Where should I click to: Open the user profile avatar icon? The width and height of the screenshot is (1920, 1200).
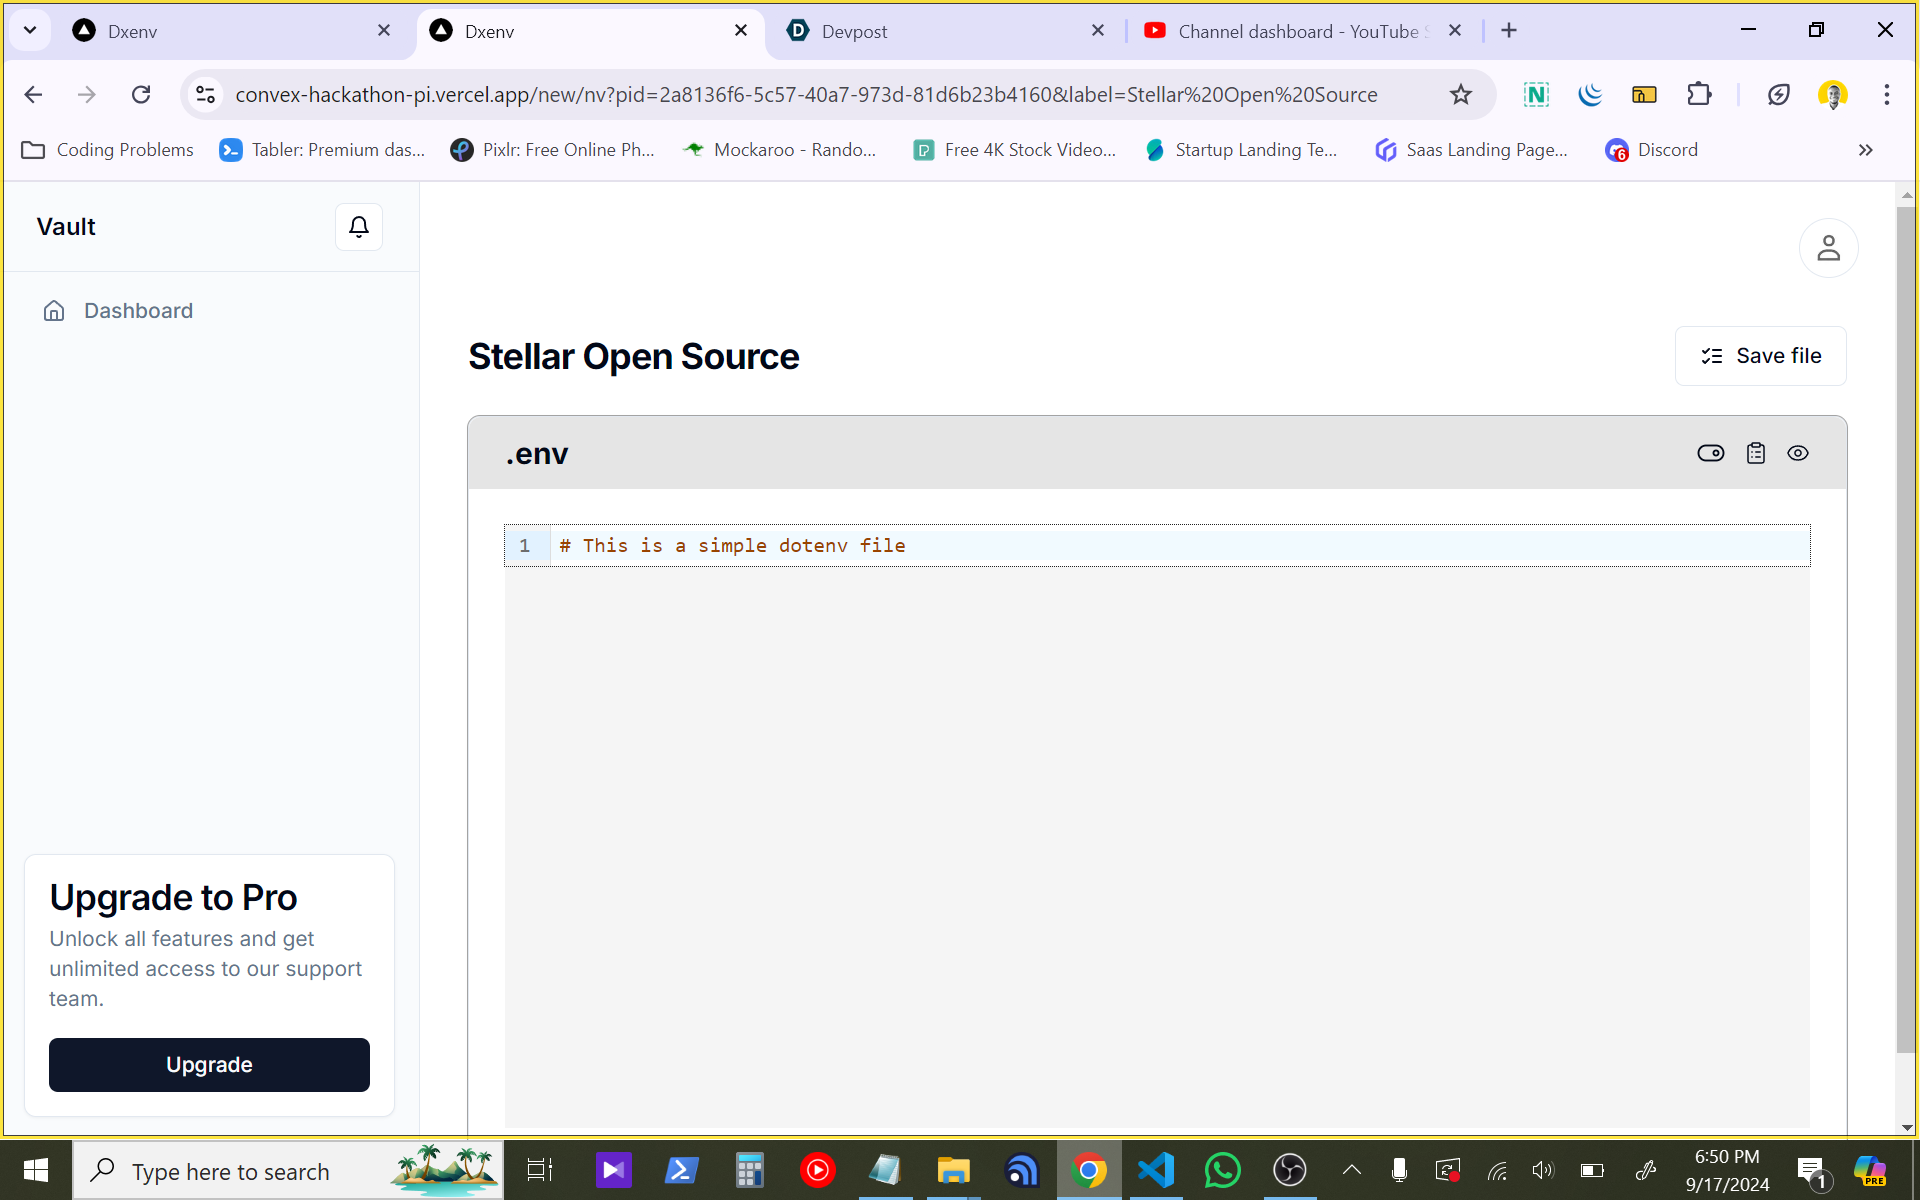tap(1827, 247)
